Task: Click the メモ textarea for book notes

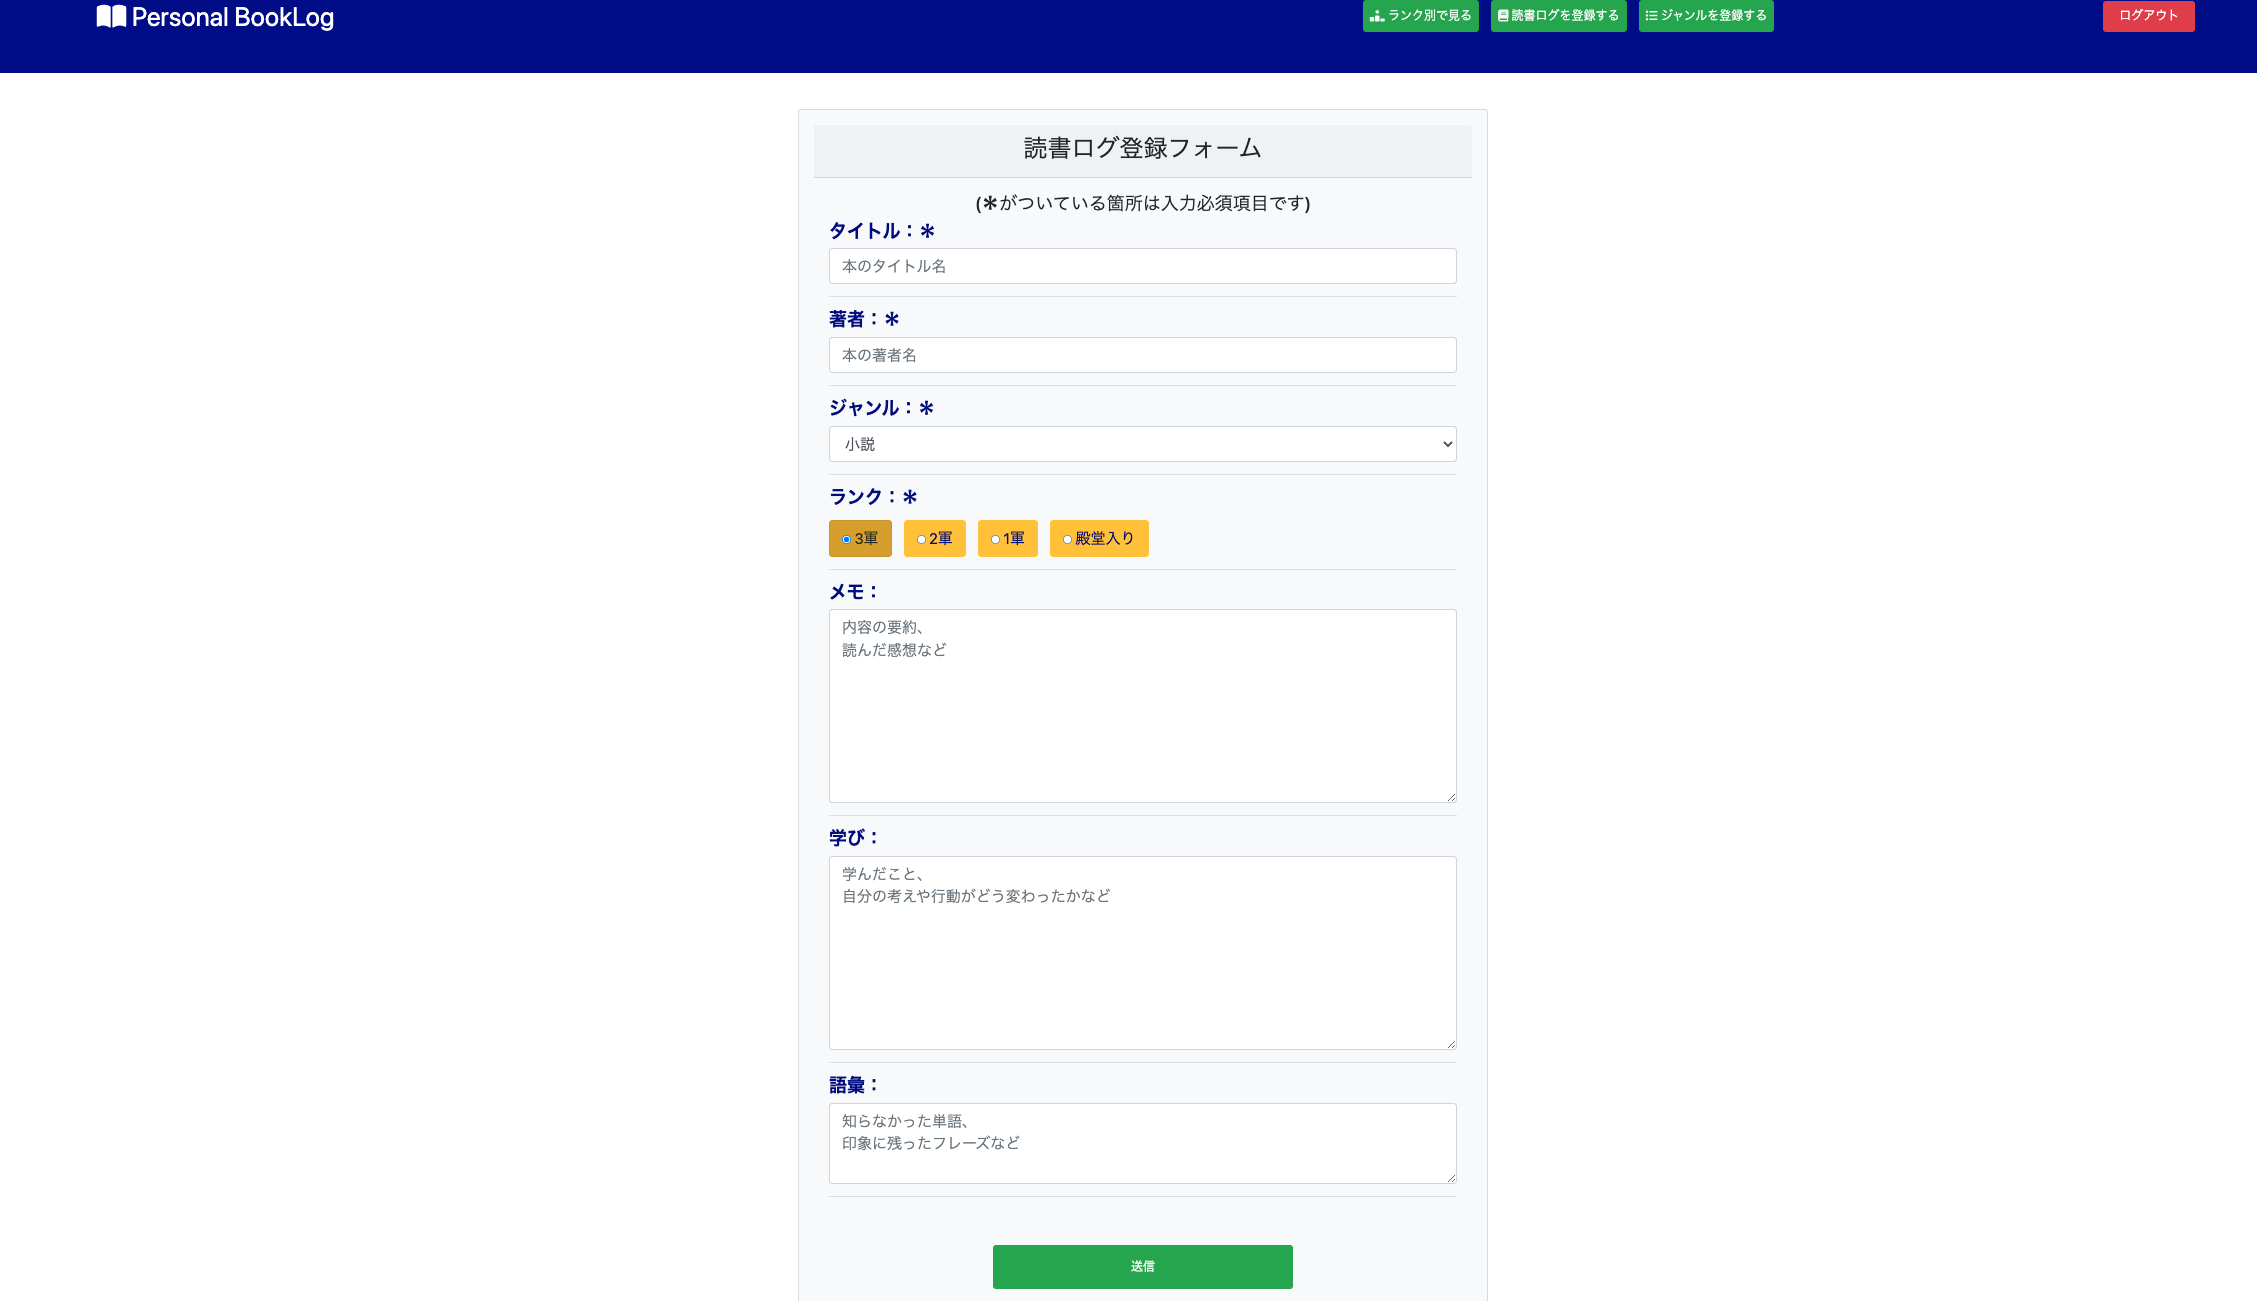Action: pos(1142,705)
